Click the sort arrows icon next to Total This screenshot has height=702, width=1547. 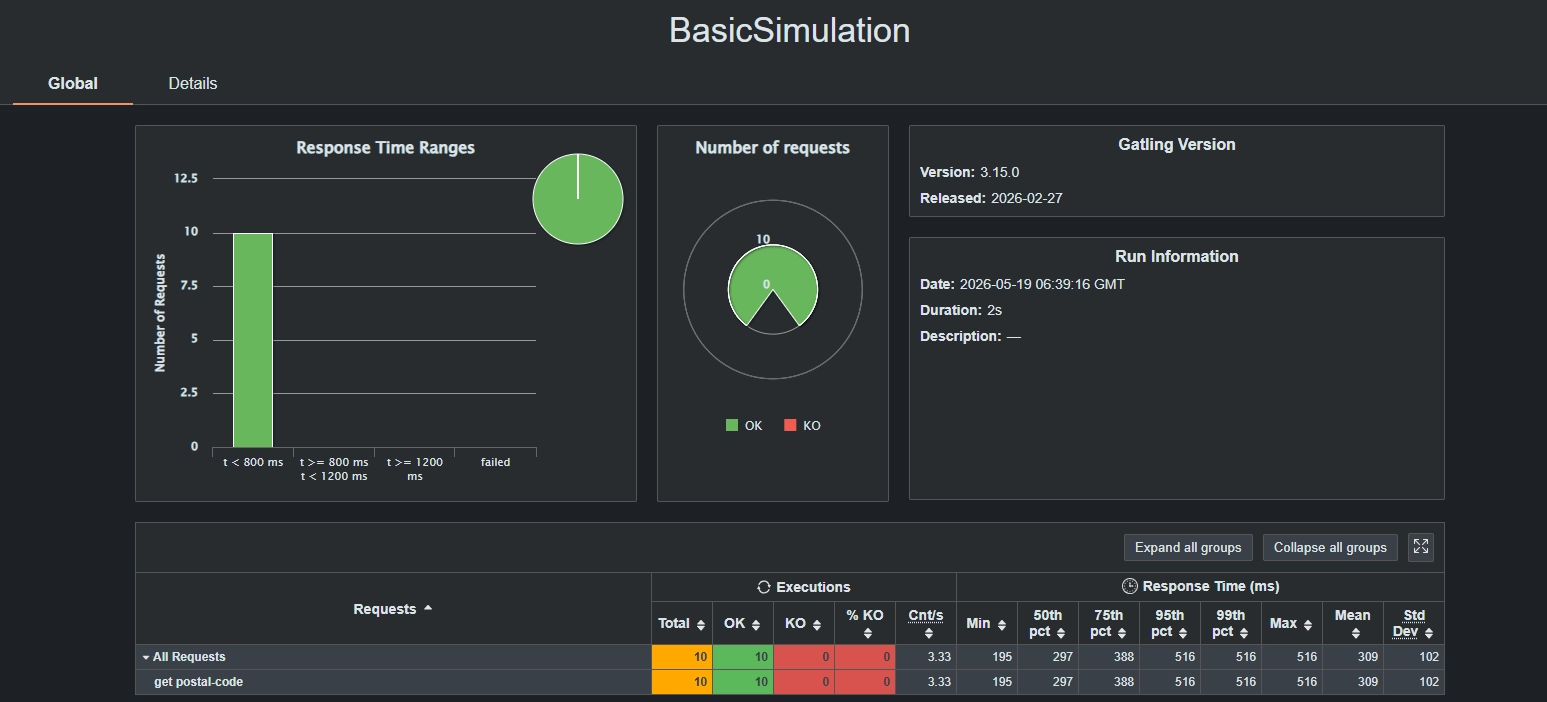pos(702,625)
